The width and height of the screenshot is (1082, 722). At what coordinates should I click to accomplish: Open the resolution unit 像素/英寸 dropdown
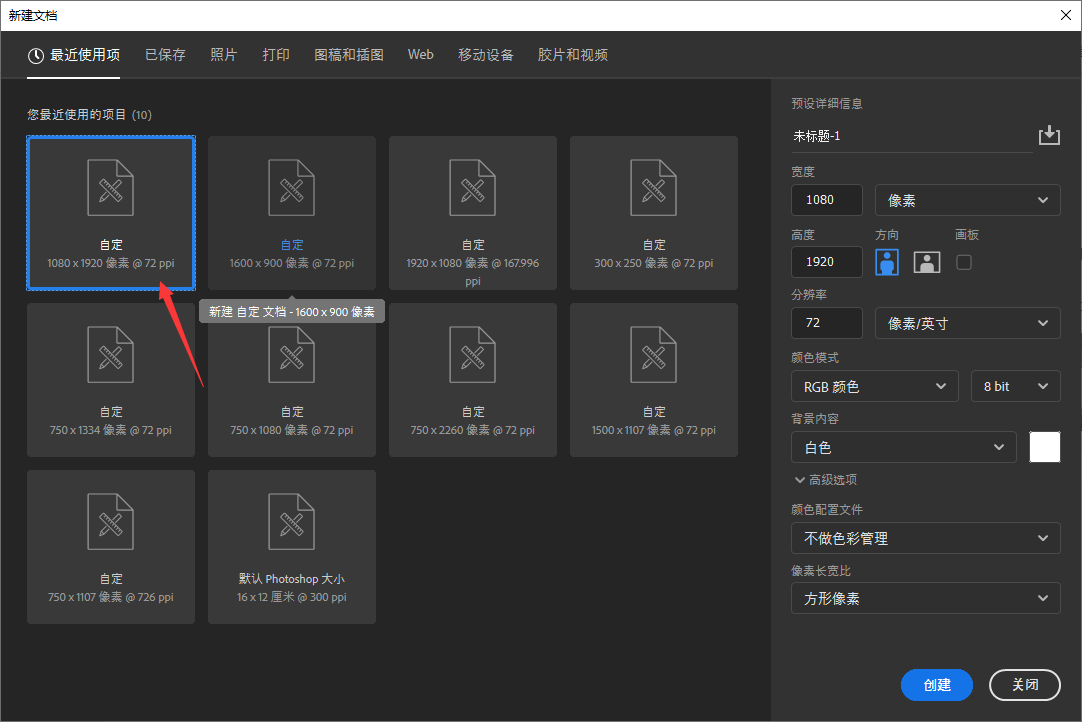967,323
